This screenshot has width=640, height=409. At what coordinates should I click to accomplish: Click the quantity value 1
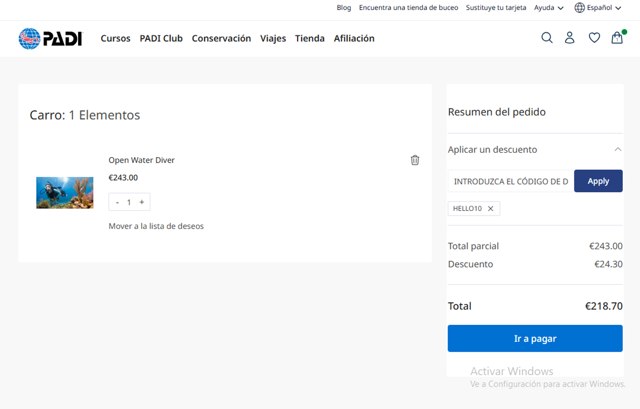click(x=129, y=202)
